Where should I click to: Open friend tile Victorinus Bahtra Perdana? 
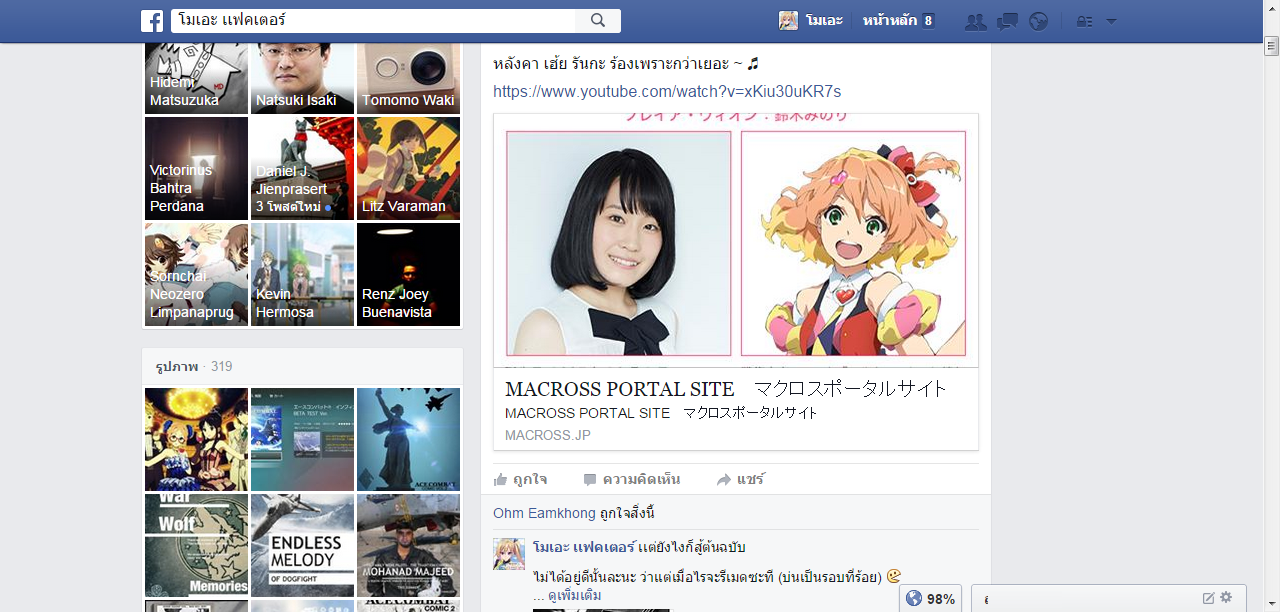(x=196, y=168)
